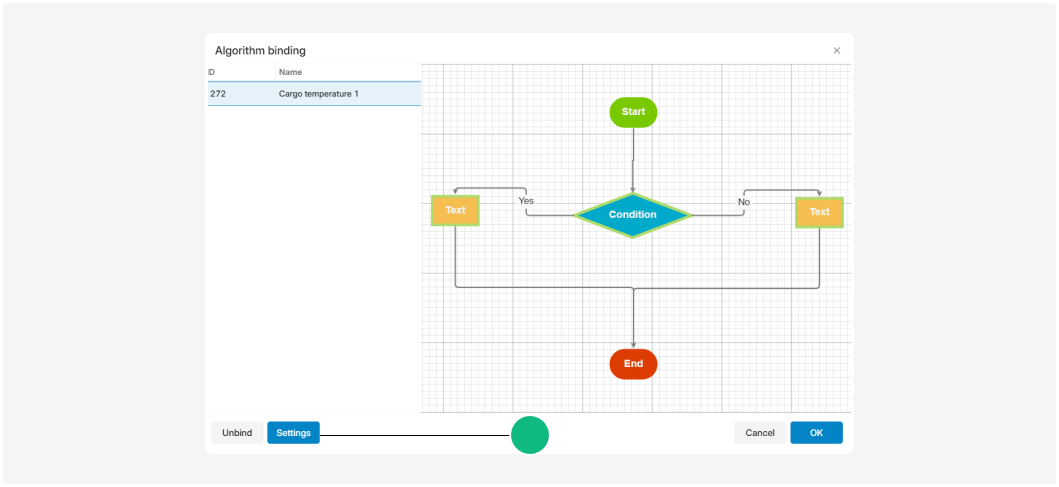Click the Algorithm binding dialog title
The image size is (1059, 487).
pyautogui.click(x=260, y=51)
